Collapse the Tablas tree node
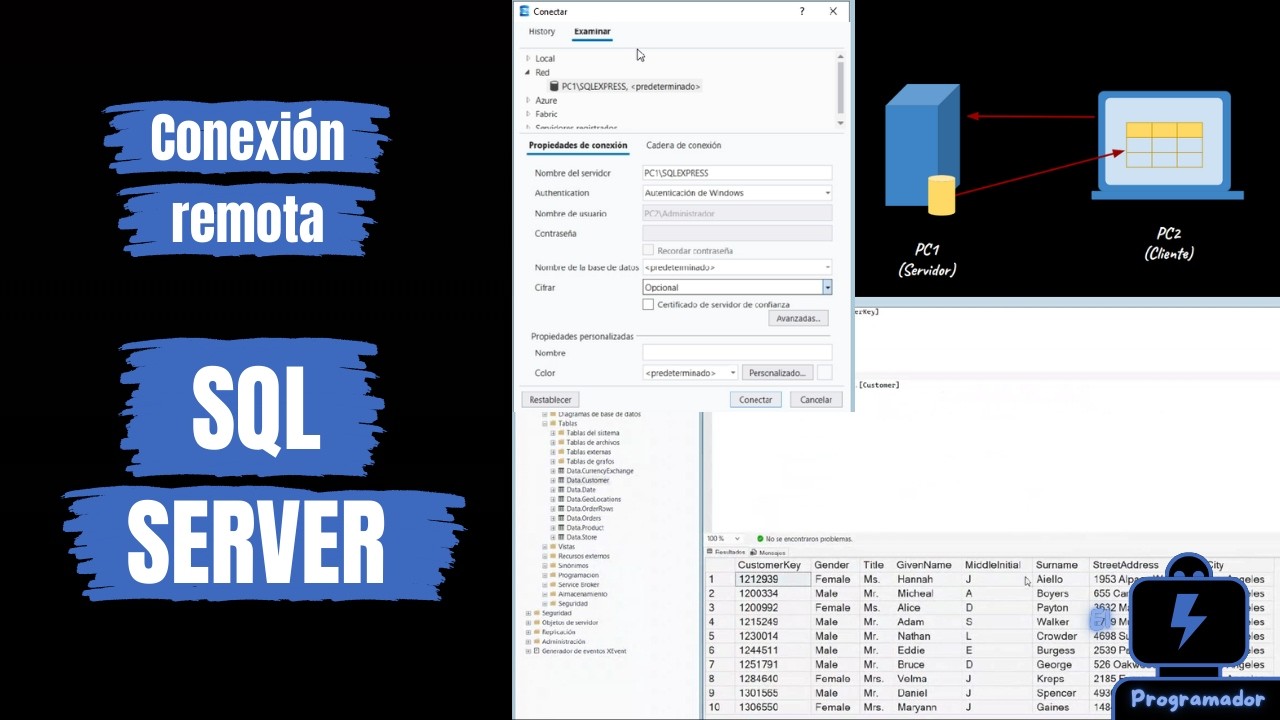 coord(545,424)
